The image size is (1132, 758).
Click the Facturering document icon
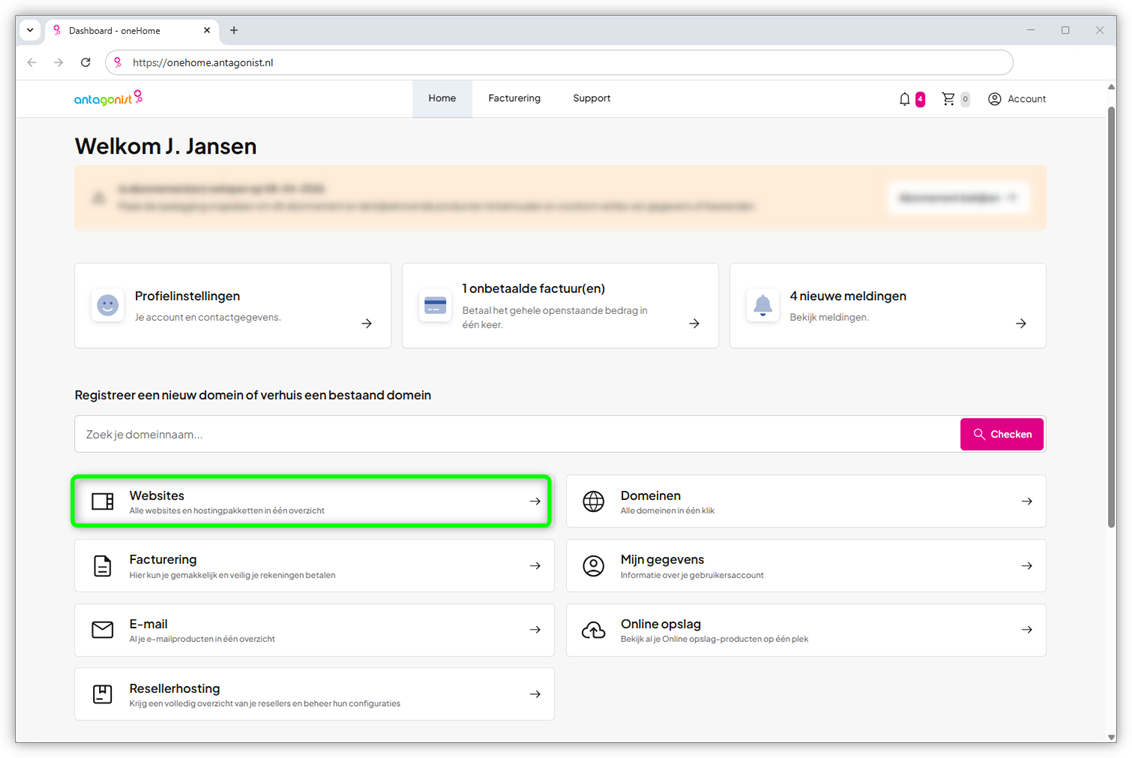coord(103,566)
